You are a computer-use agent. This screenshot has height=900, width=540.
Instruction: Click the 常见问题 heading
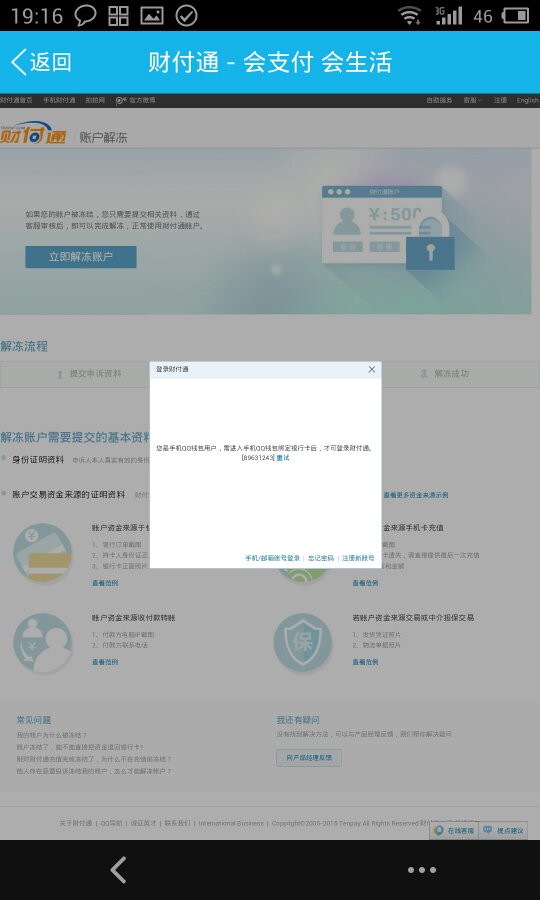(34, 720)
